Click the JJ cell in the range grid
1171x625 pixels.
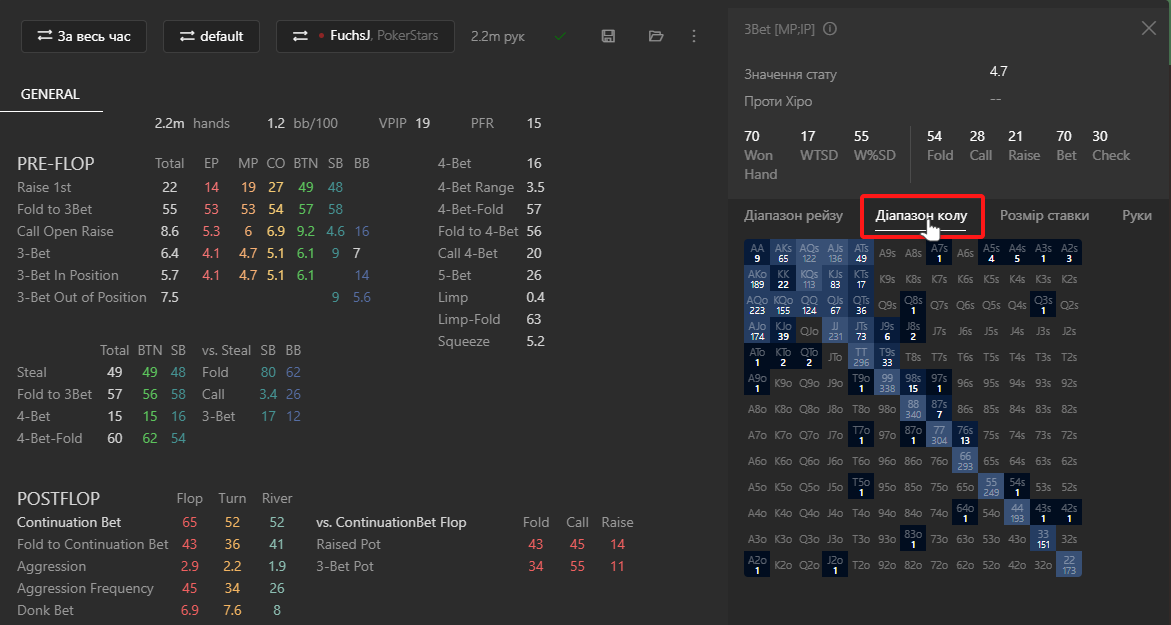pyautogui.click(x=836, y=331)
